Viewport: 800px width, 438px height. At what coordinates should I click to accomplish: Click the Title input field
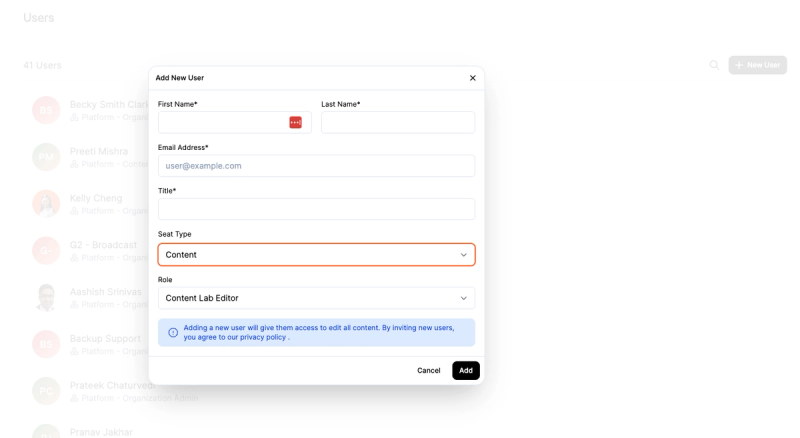(316, 209)
